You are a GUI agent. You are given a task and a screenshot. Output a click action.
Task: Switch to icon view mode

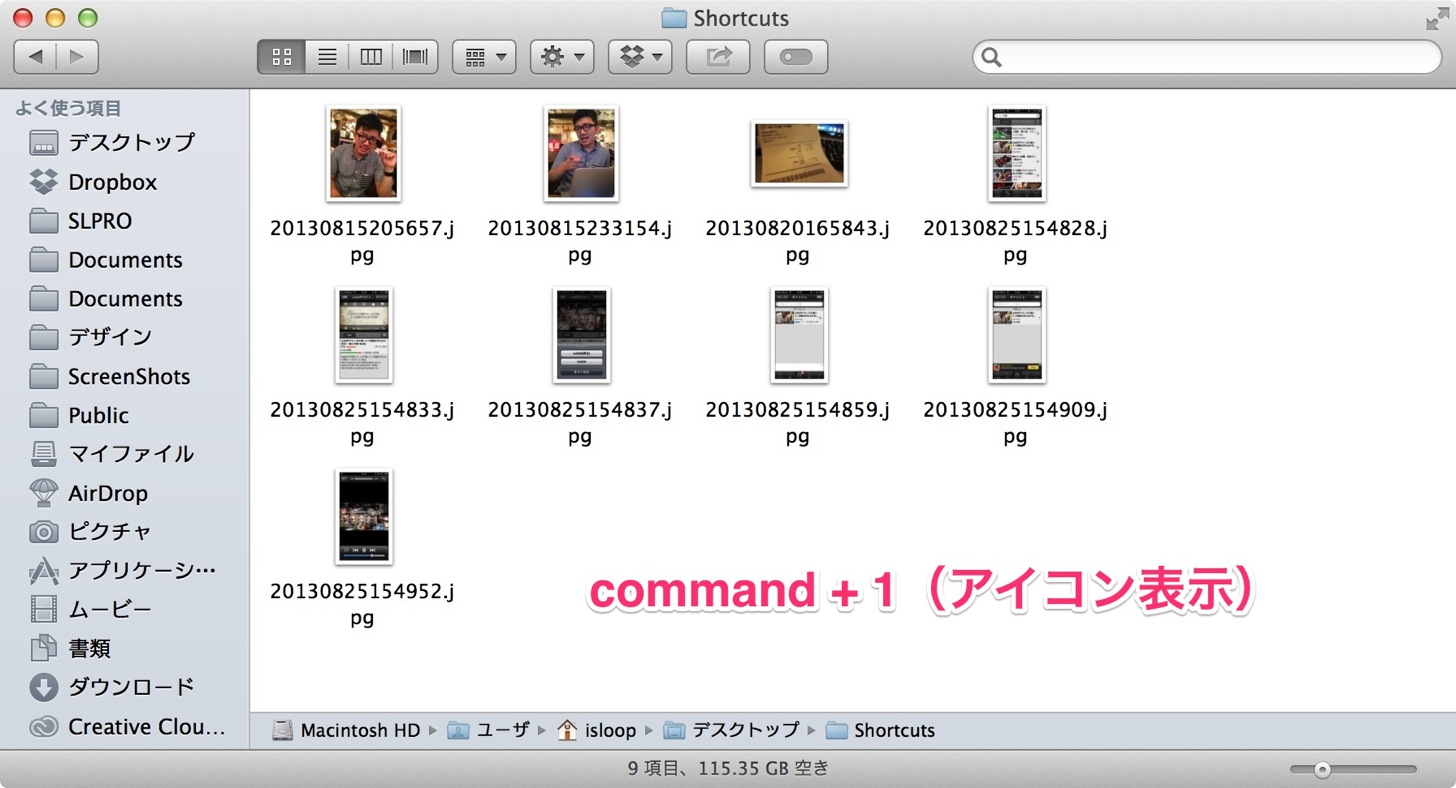click(281, 57)
